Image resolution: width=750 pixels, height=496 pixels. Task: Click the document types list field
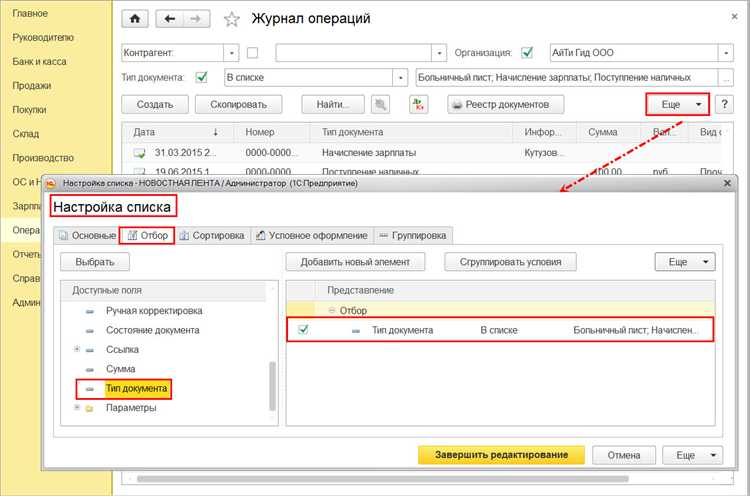(x=567, y=77)
